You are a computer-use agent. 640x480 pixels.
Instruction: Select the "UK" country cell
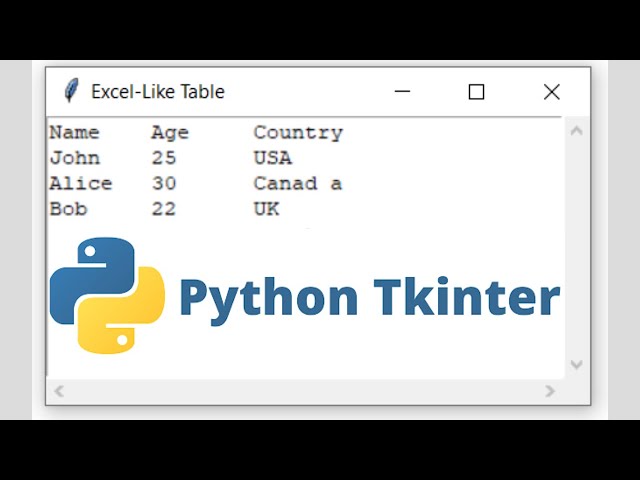point(266,209)
